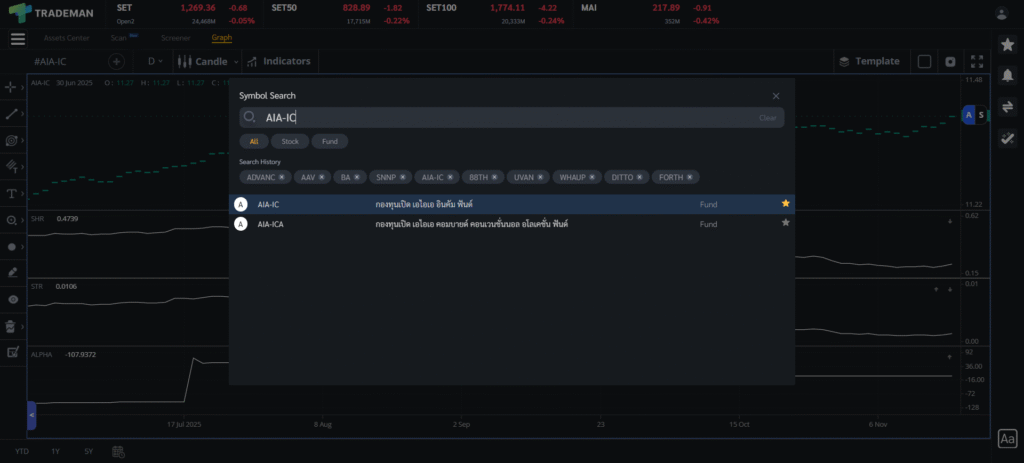Image resolution: width=1024 pixels, height=463 pixels.
Task: Filter search results by Fund
Action: click(x=329, y=141)
